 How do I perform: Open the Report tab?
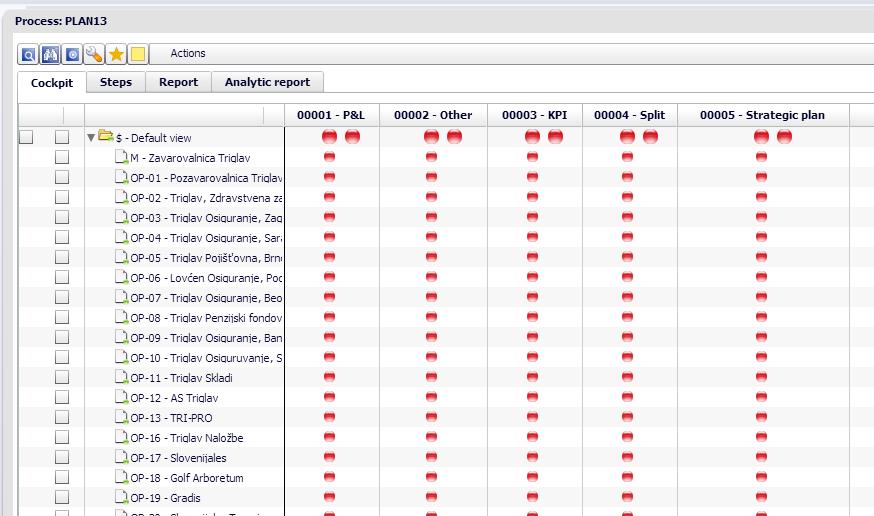tap(178, 82)
